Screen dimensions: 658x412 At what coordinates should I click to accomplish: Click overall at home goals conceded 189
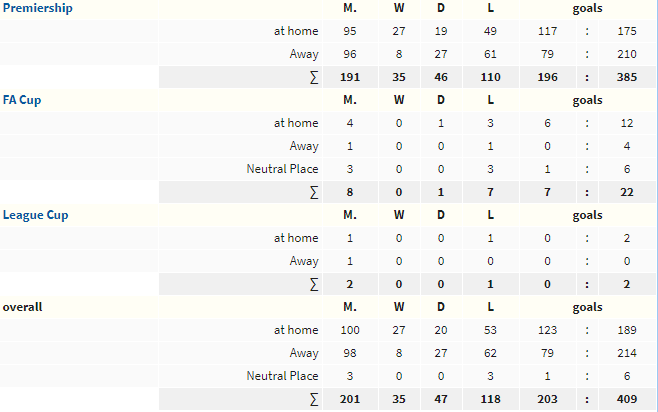(627, 330)
